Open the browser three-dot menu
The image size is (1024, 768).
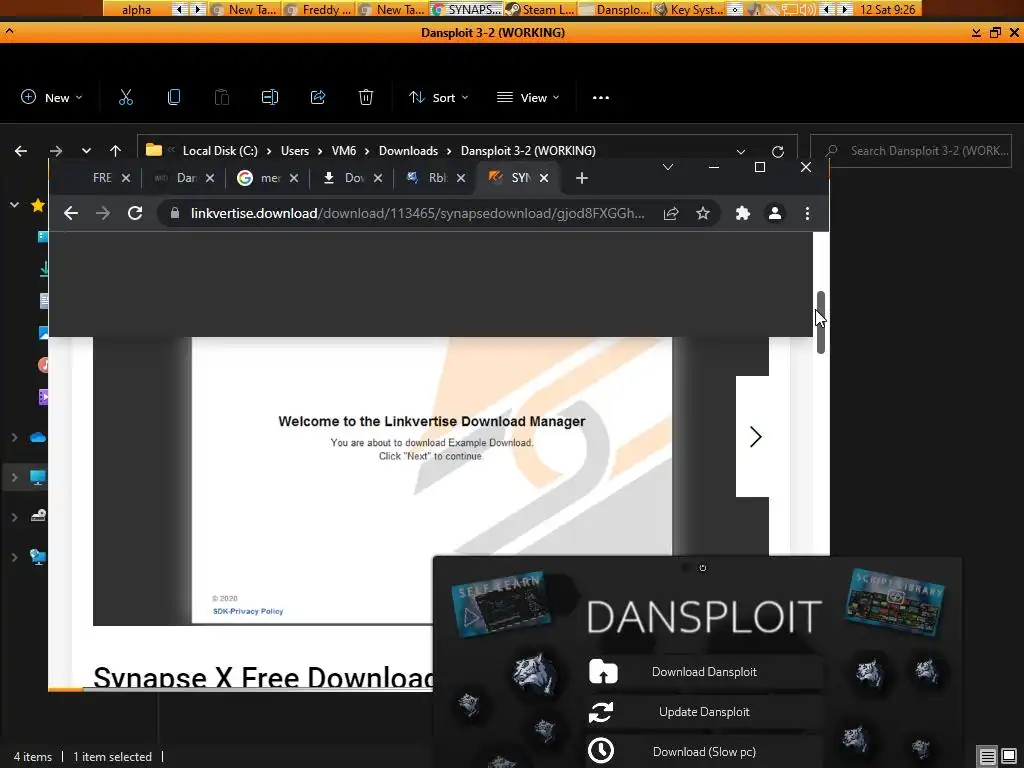point(807,213)
